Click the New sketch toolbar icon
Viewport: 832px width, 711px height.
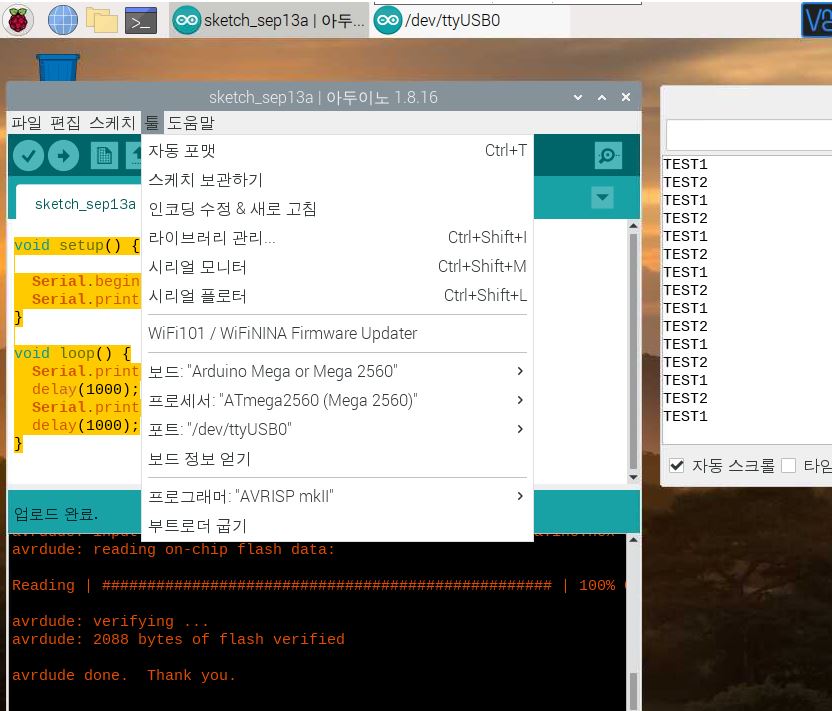(104, 156)
